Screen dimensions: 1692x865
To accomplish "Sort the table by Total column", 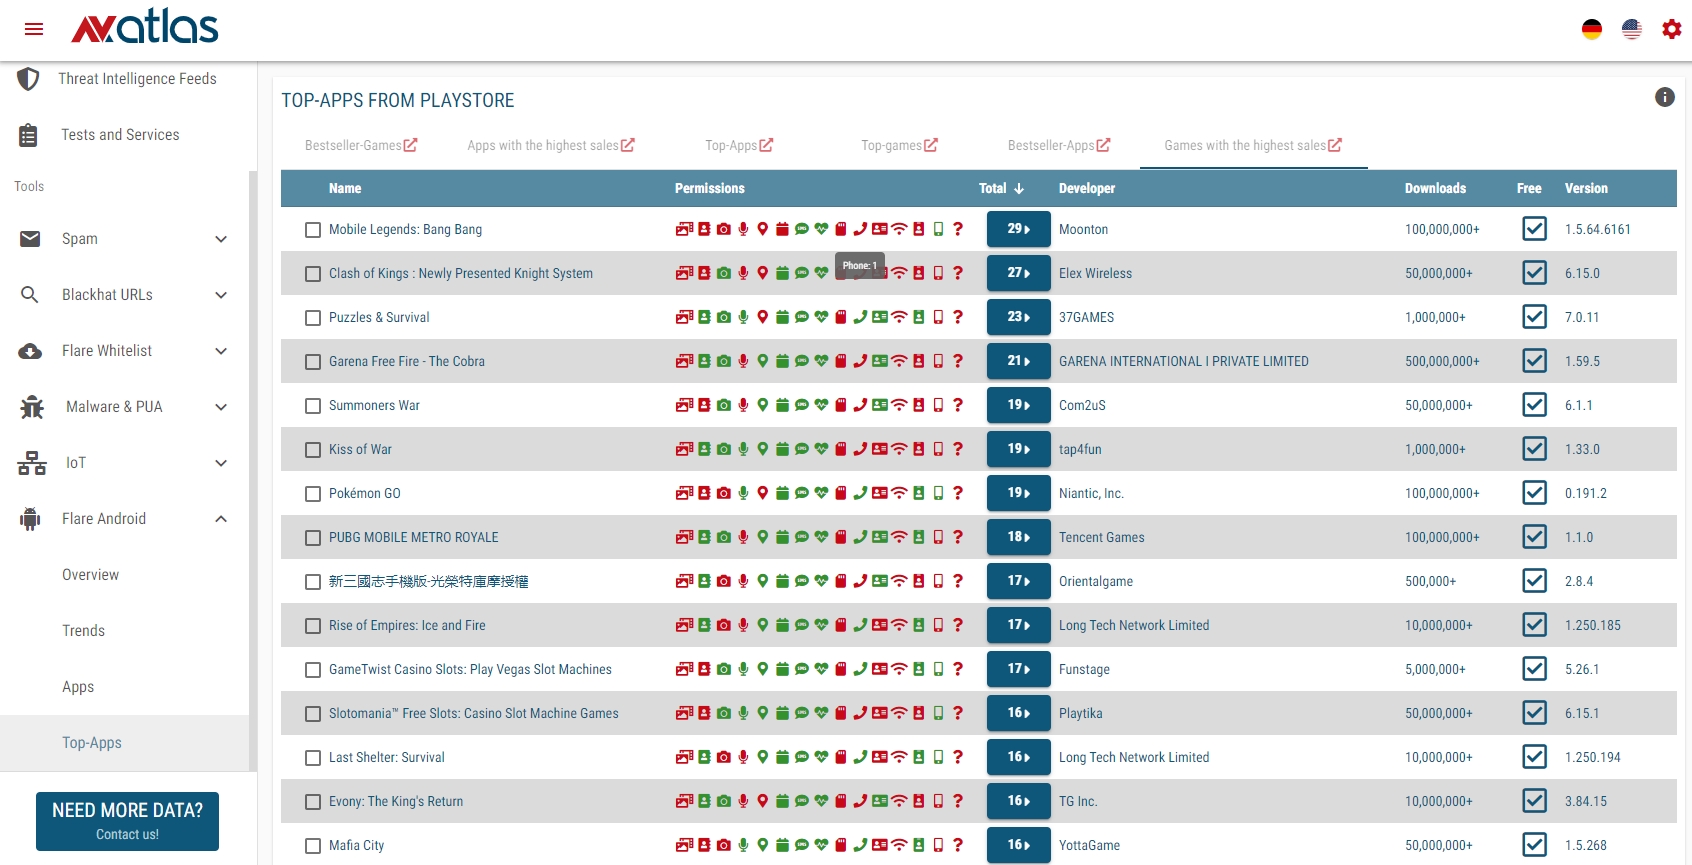I will (x=1000, y=188).
